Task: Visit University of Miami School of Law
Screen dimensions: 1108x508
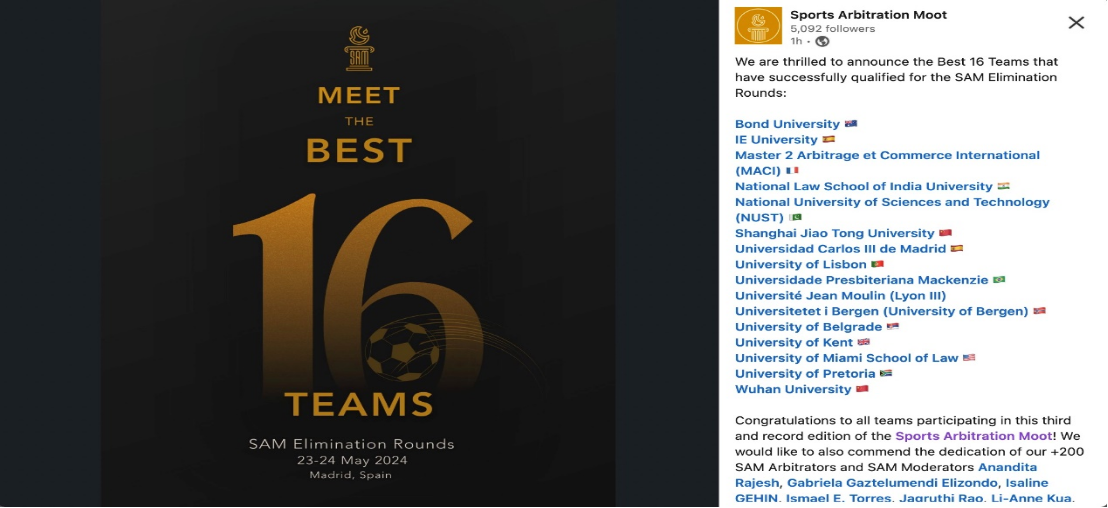Action: (847, 358)
